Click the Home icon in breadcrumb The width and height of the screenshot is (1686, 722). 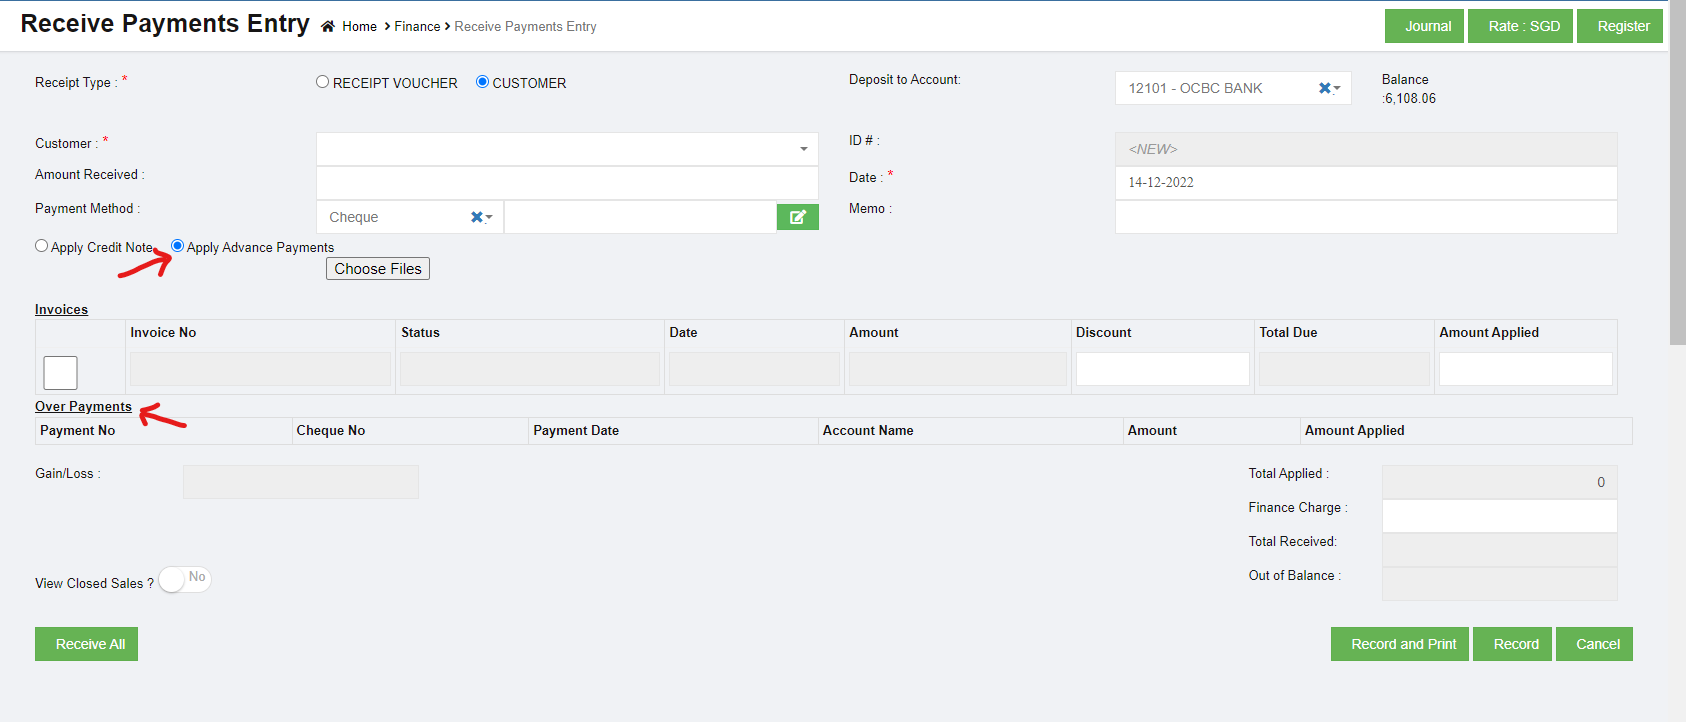point(328,27)
